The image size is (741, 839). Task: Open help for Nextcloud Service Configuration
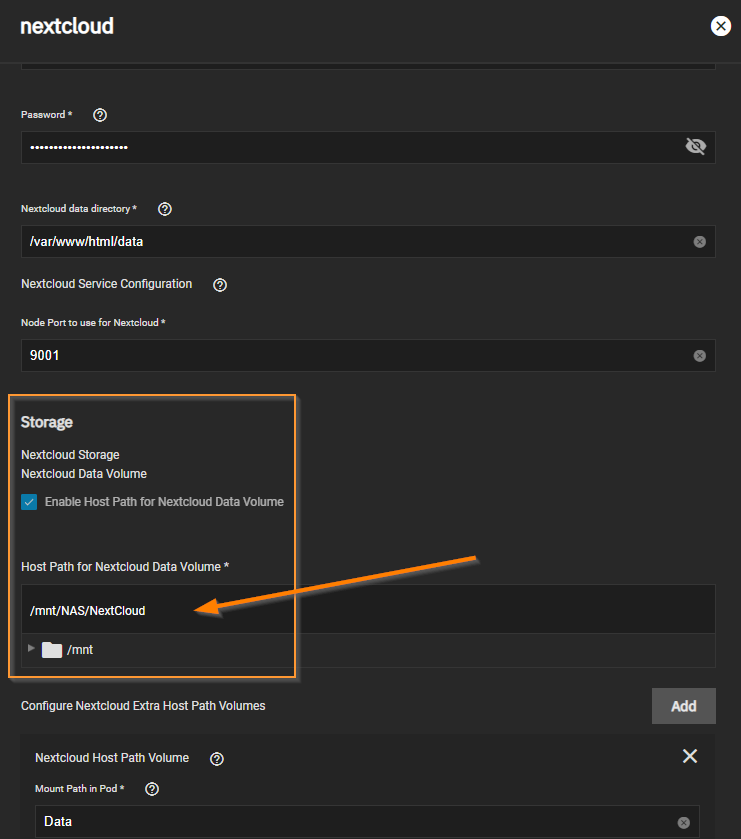pyautogui.click(x=220, y=285)
